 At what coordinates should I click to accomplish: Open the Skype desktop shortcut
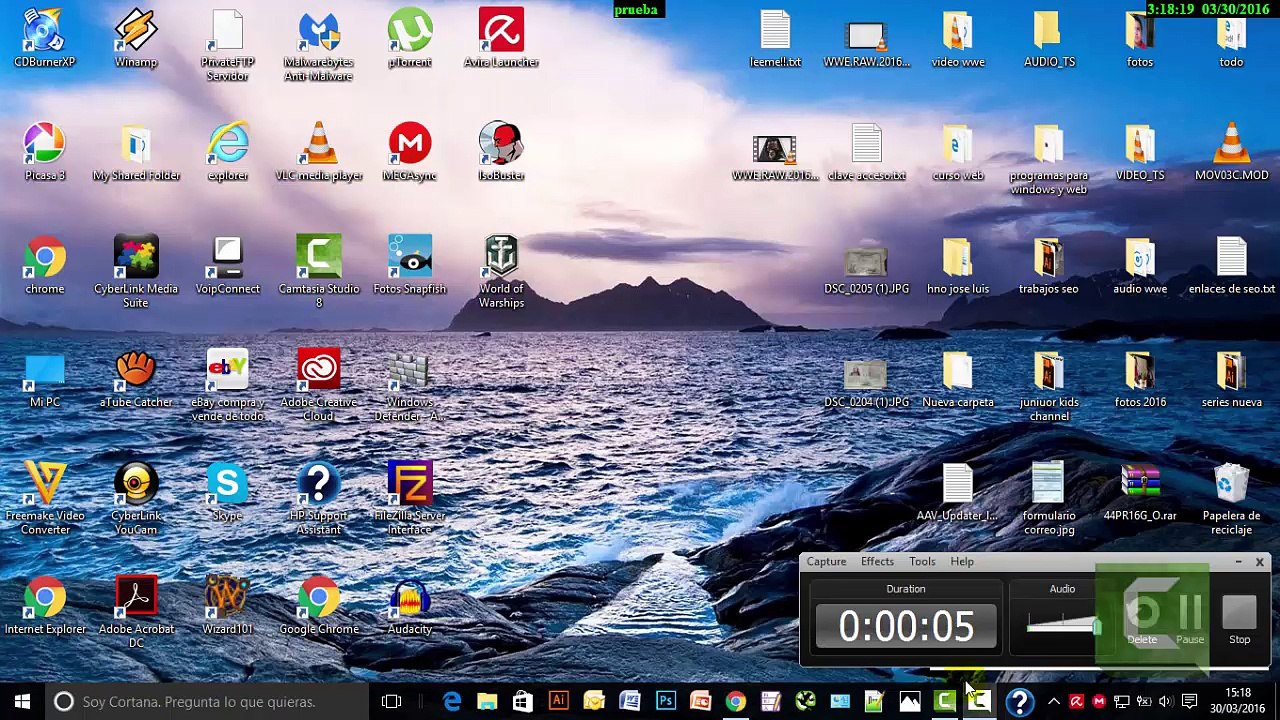tap(227, 491)
